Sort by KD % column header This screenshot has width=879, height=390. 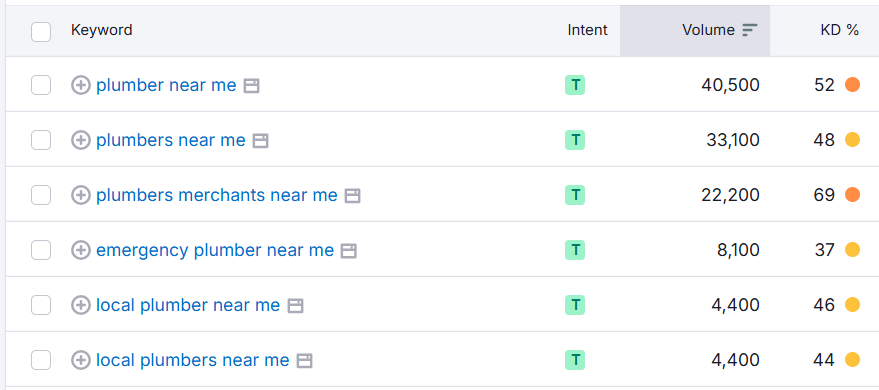click(839, 30)
